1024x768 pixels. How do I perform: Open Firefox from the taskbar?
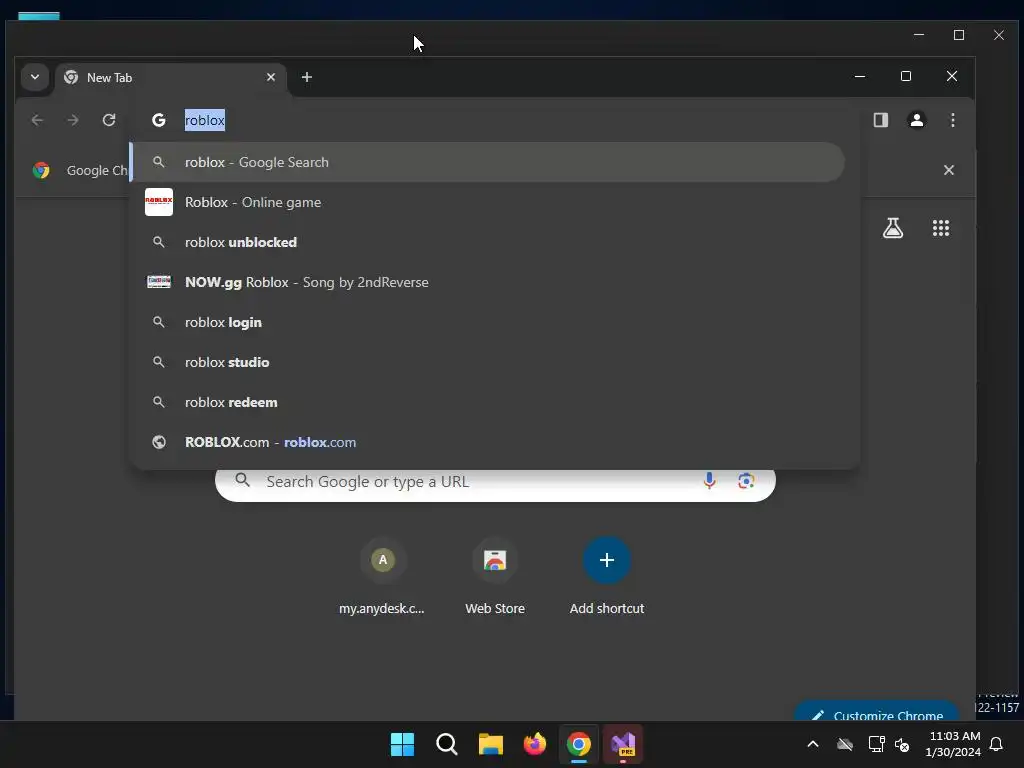pyautogui.click(x=535, y=744)
